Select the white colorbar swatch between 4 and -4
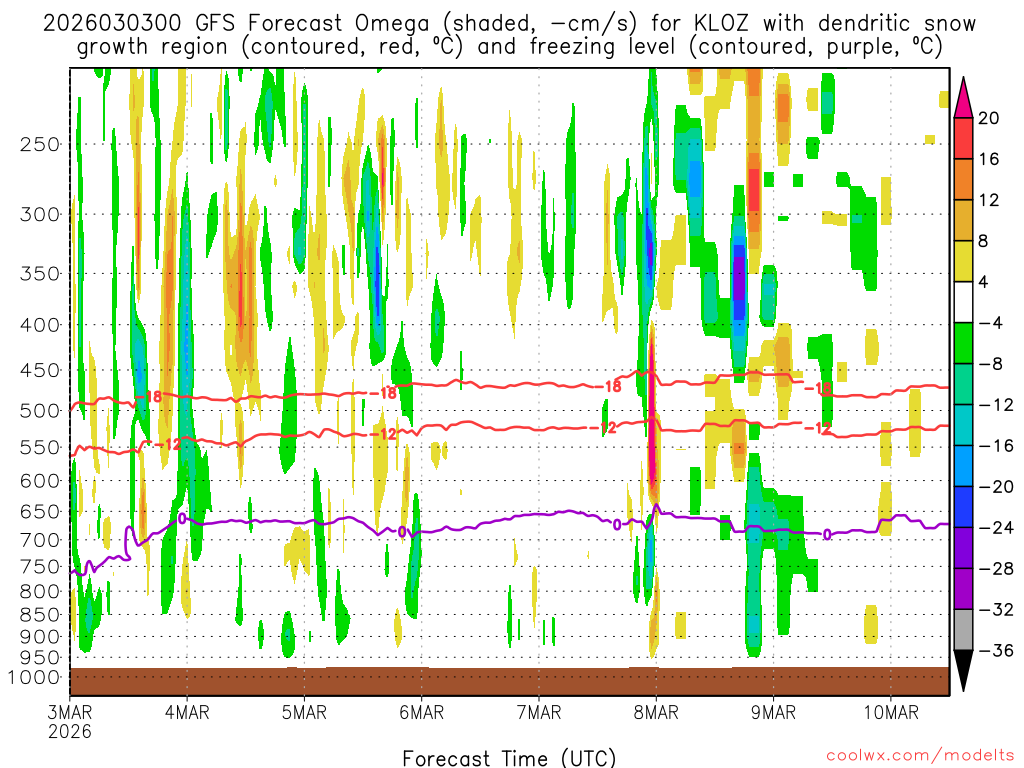This screenshot has height=768, width=1024. pos(965,302)
